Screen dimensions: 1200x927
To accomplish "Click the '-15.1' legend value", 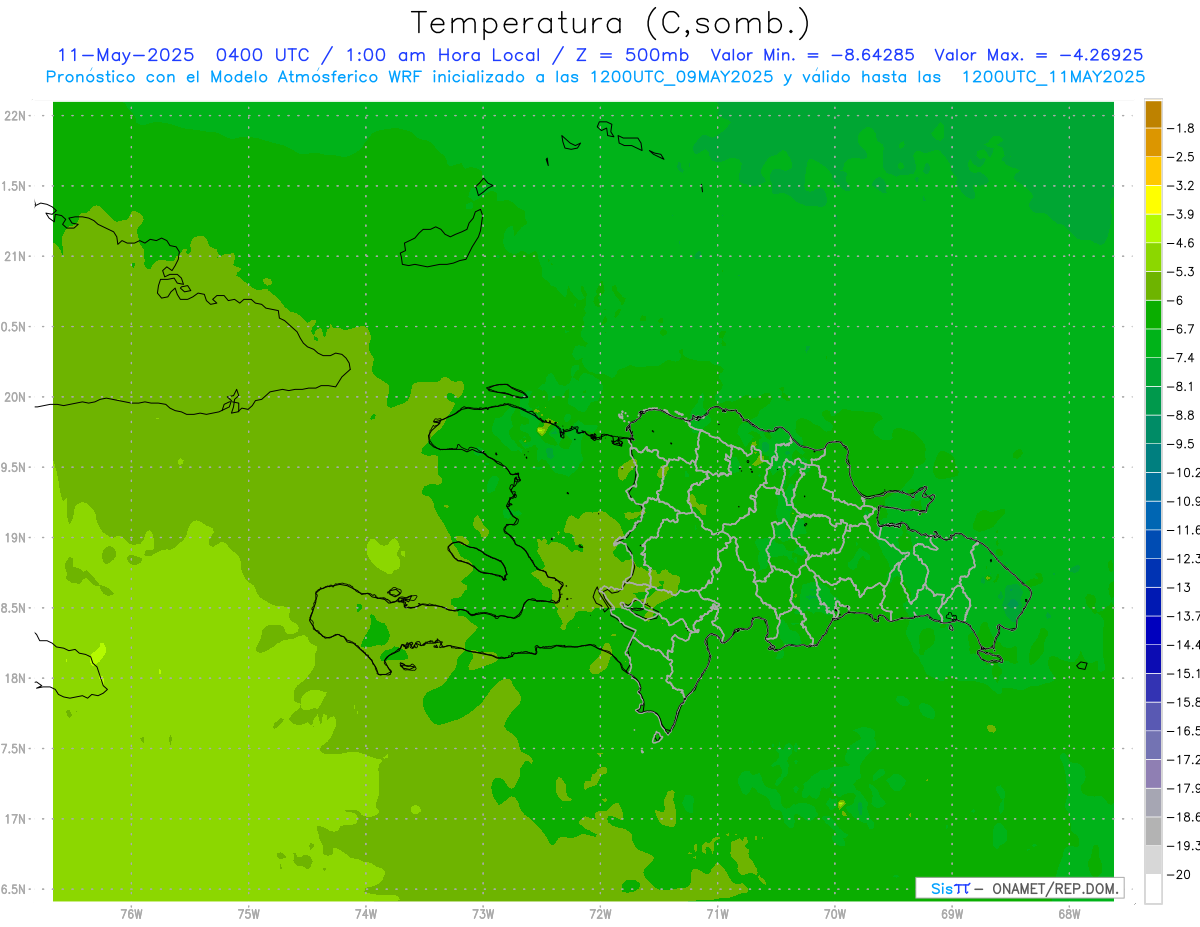I will [x=1183, y=673].
